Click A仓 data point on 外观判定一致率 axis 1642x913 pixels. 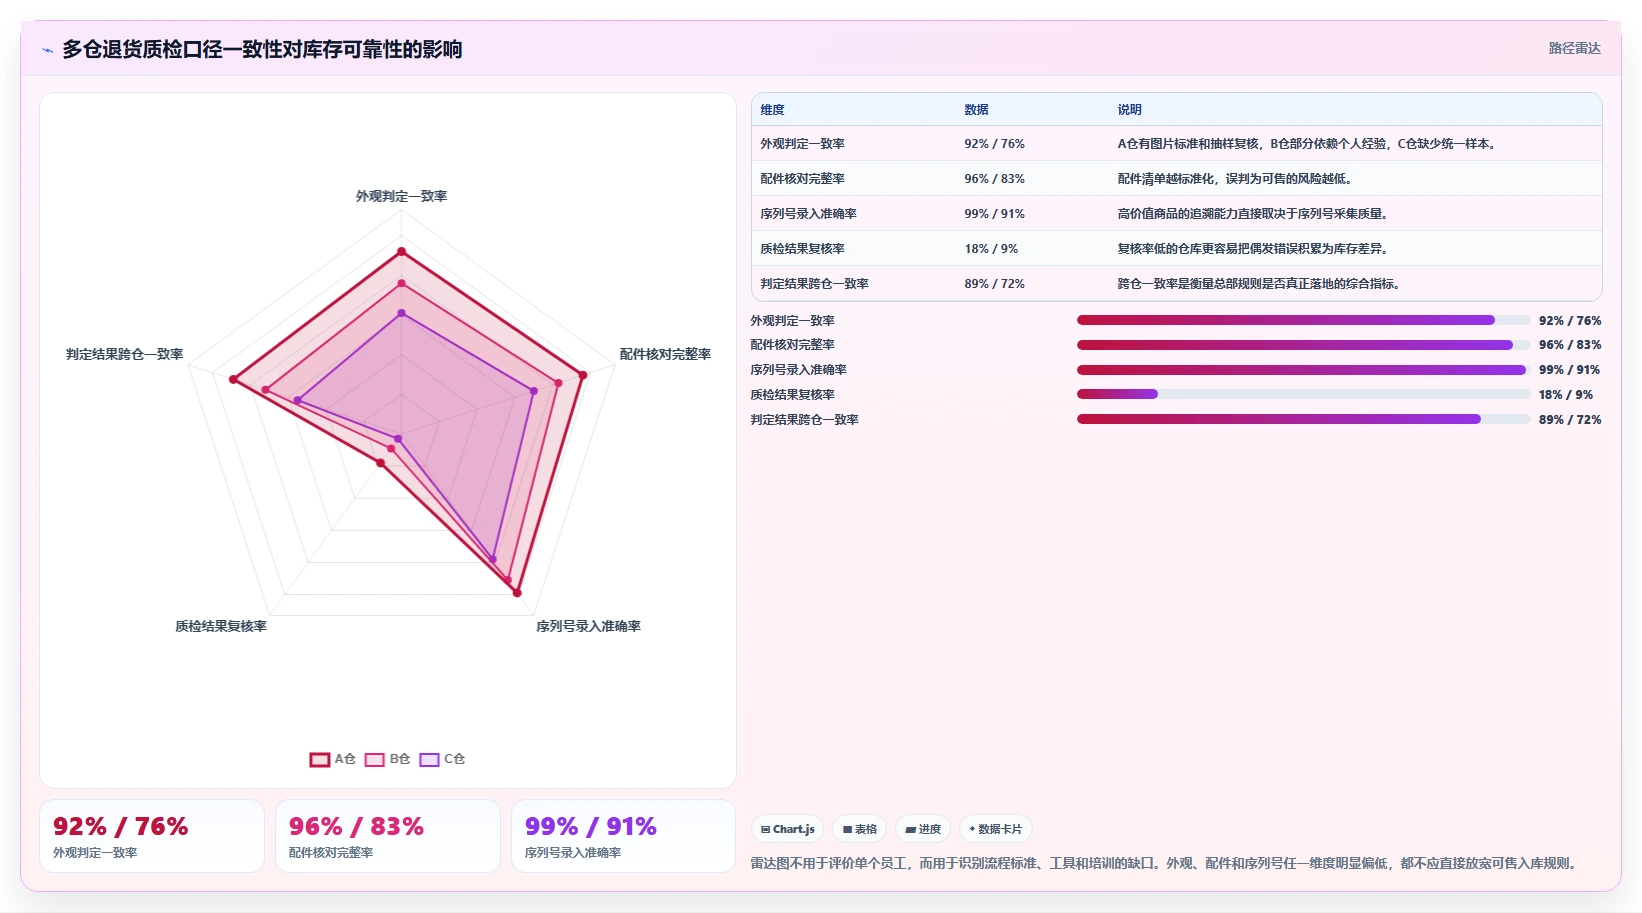pyautogui.click(x=401, y=252)
